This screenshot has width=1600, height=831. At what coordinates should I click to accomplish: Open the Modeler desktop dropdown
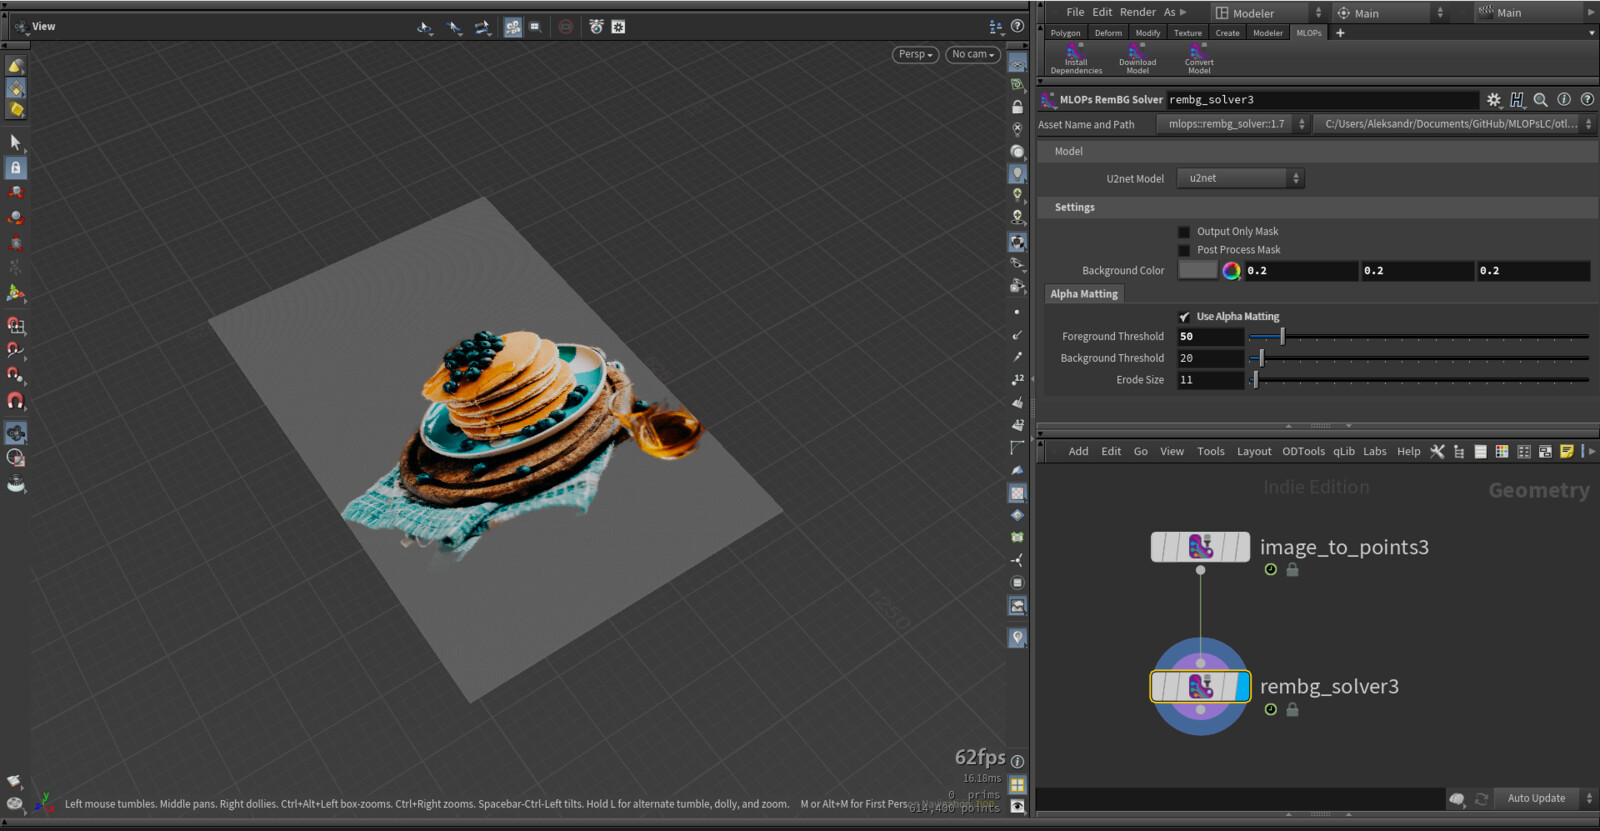(1268, 13)
